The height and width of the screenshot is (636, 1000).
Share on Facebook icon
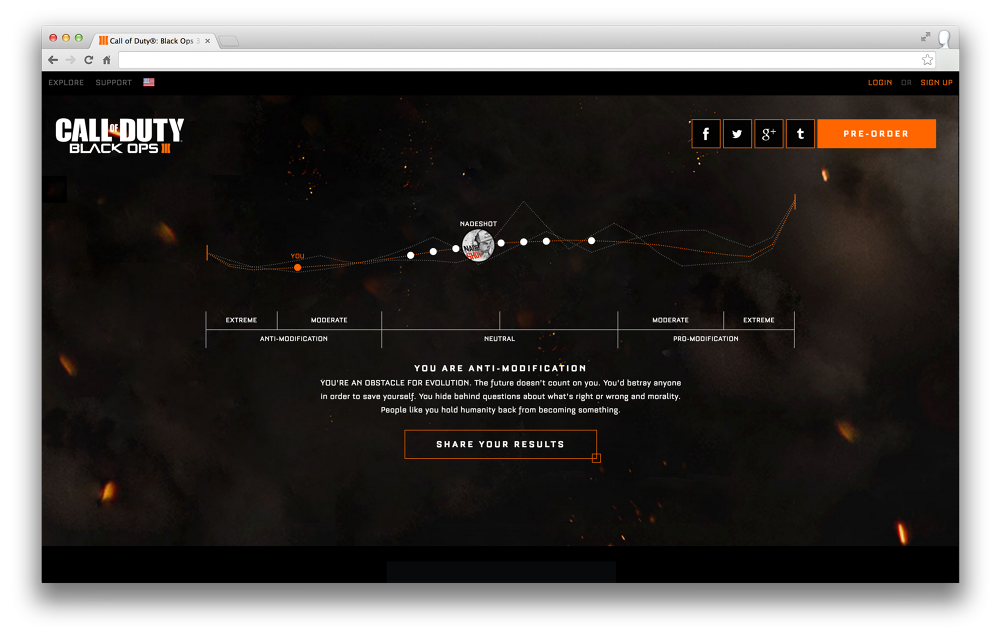705,134
